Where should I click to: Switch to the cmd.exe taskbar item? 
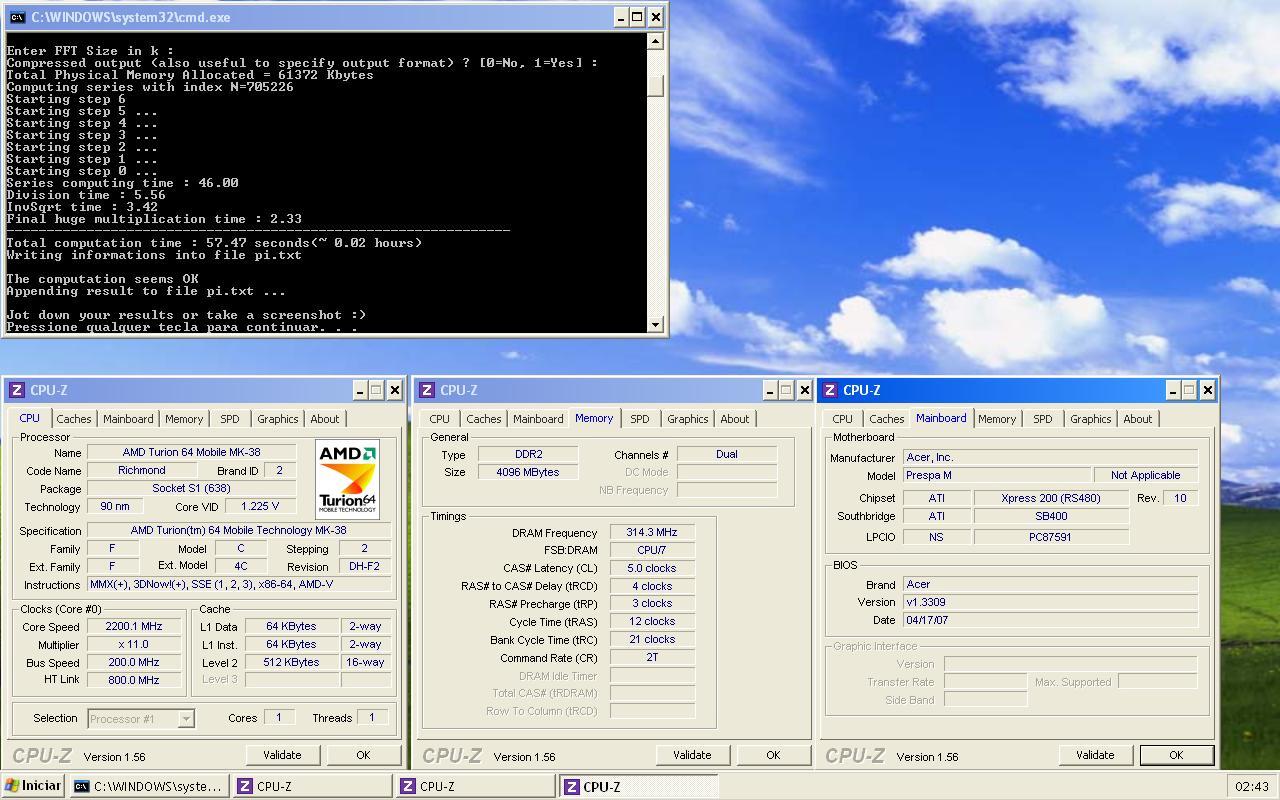[x=148, y=787]
